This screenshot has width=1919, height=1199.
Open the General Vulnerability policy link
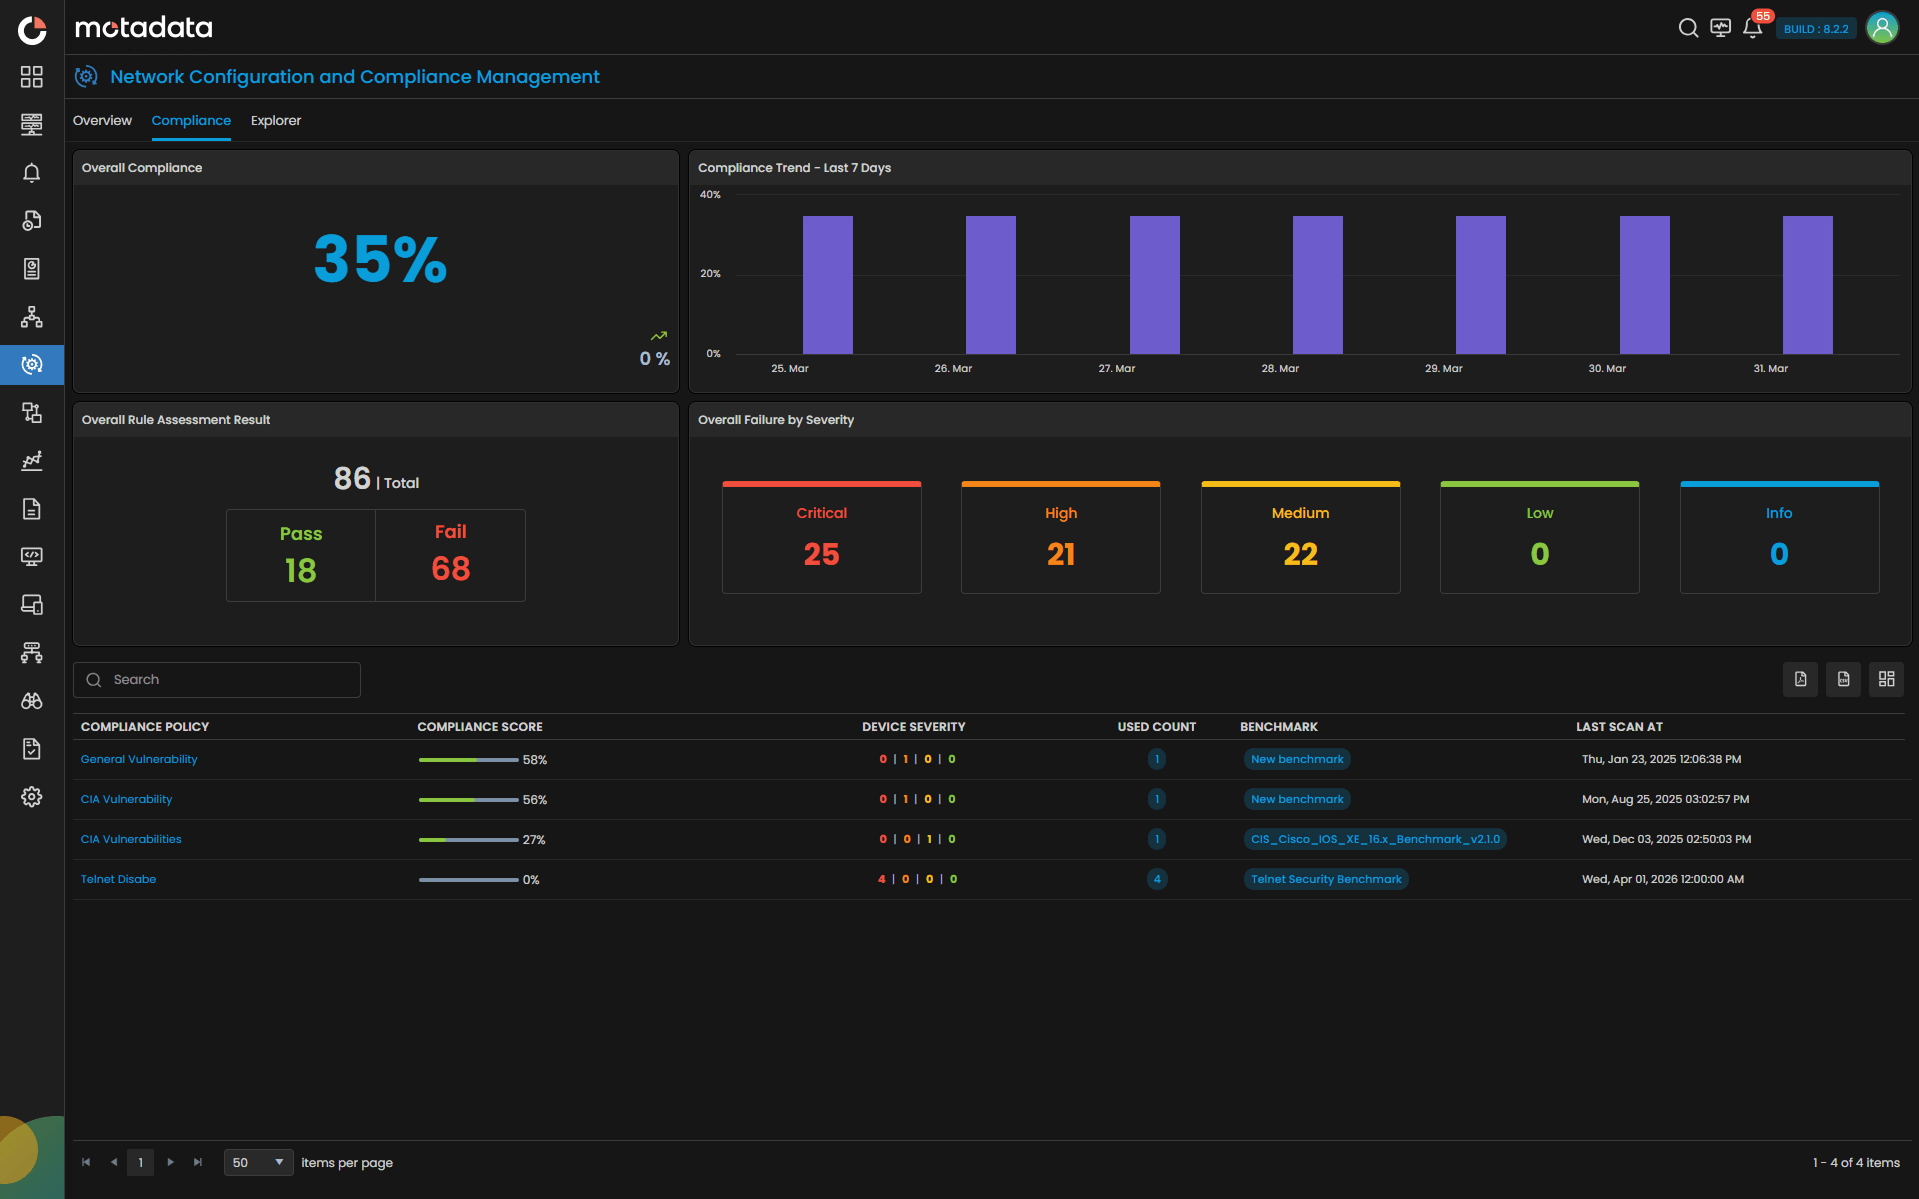click(x=139, y=759)
